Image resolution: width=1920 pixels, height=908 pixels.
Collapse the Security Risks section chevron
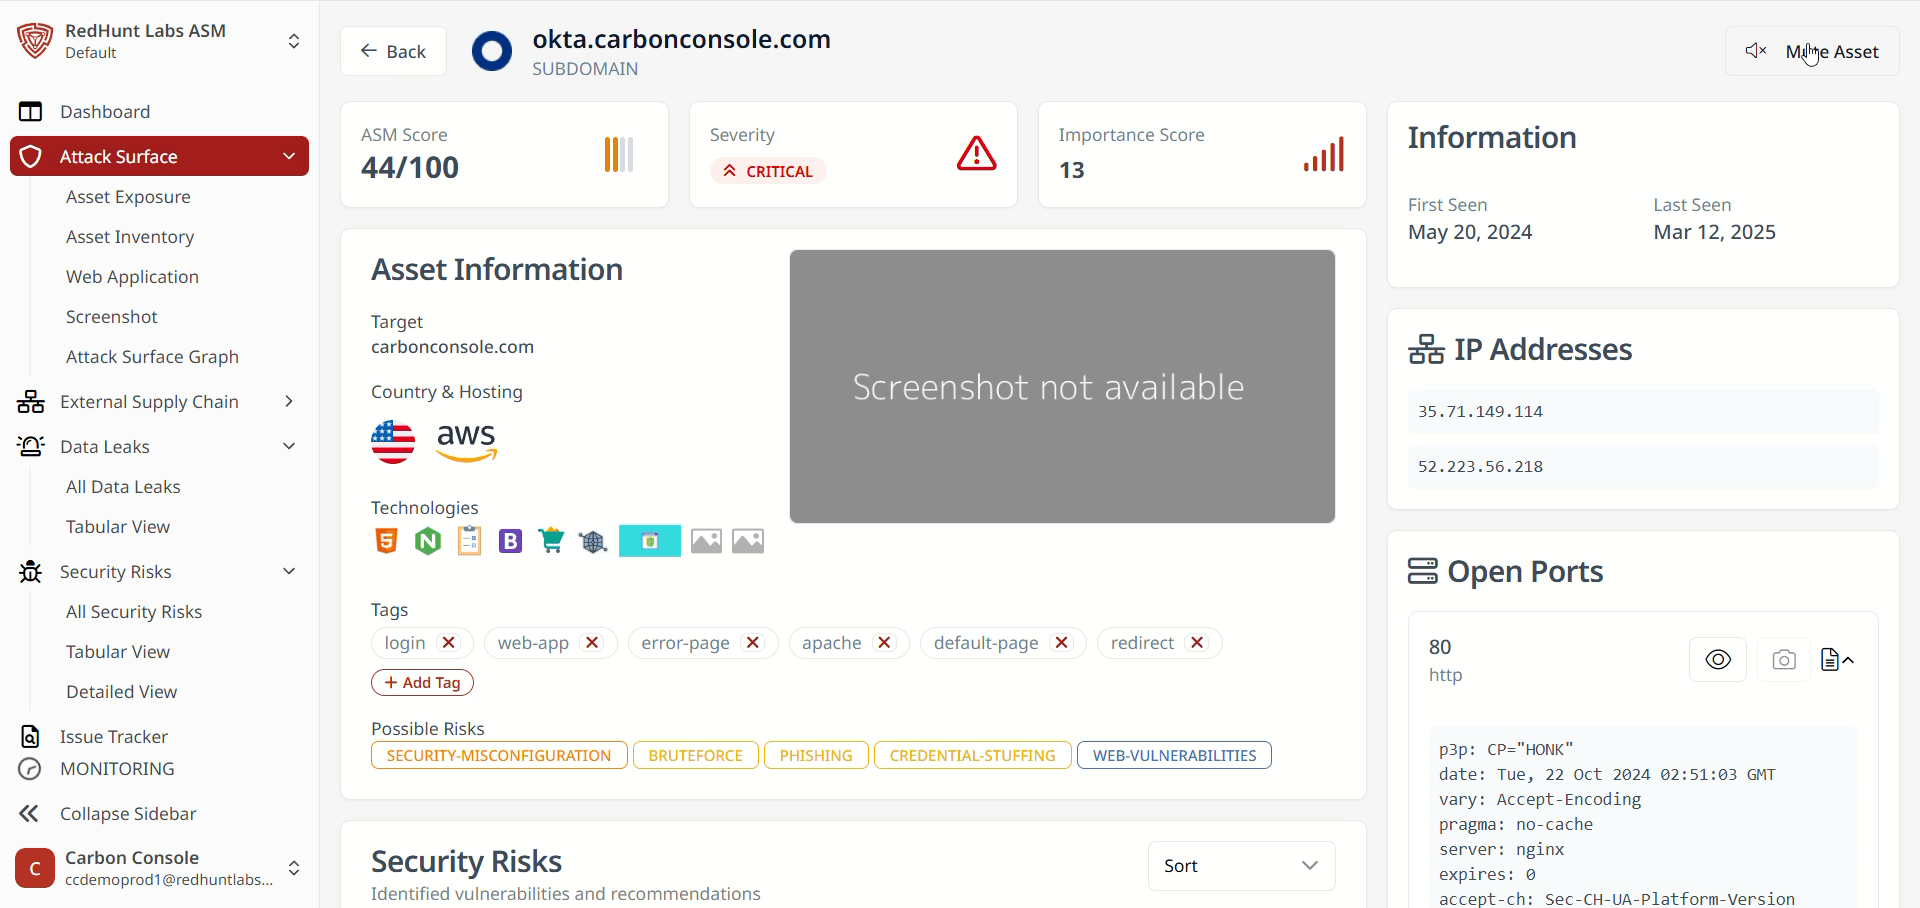(x=289, y=571)
